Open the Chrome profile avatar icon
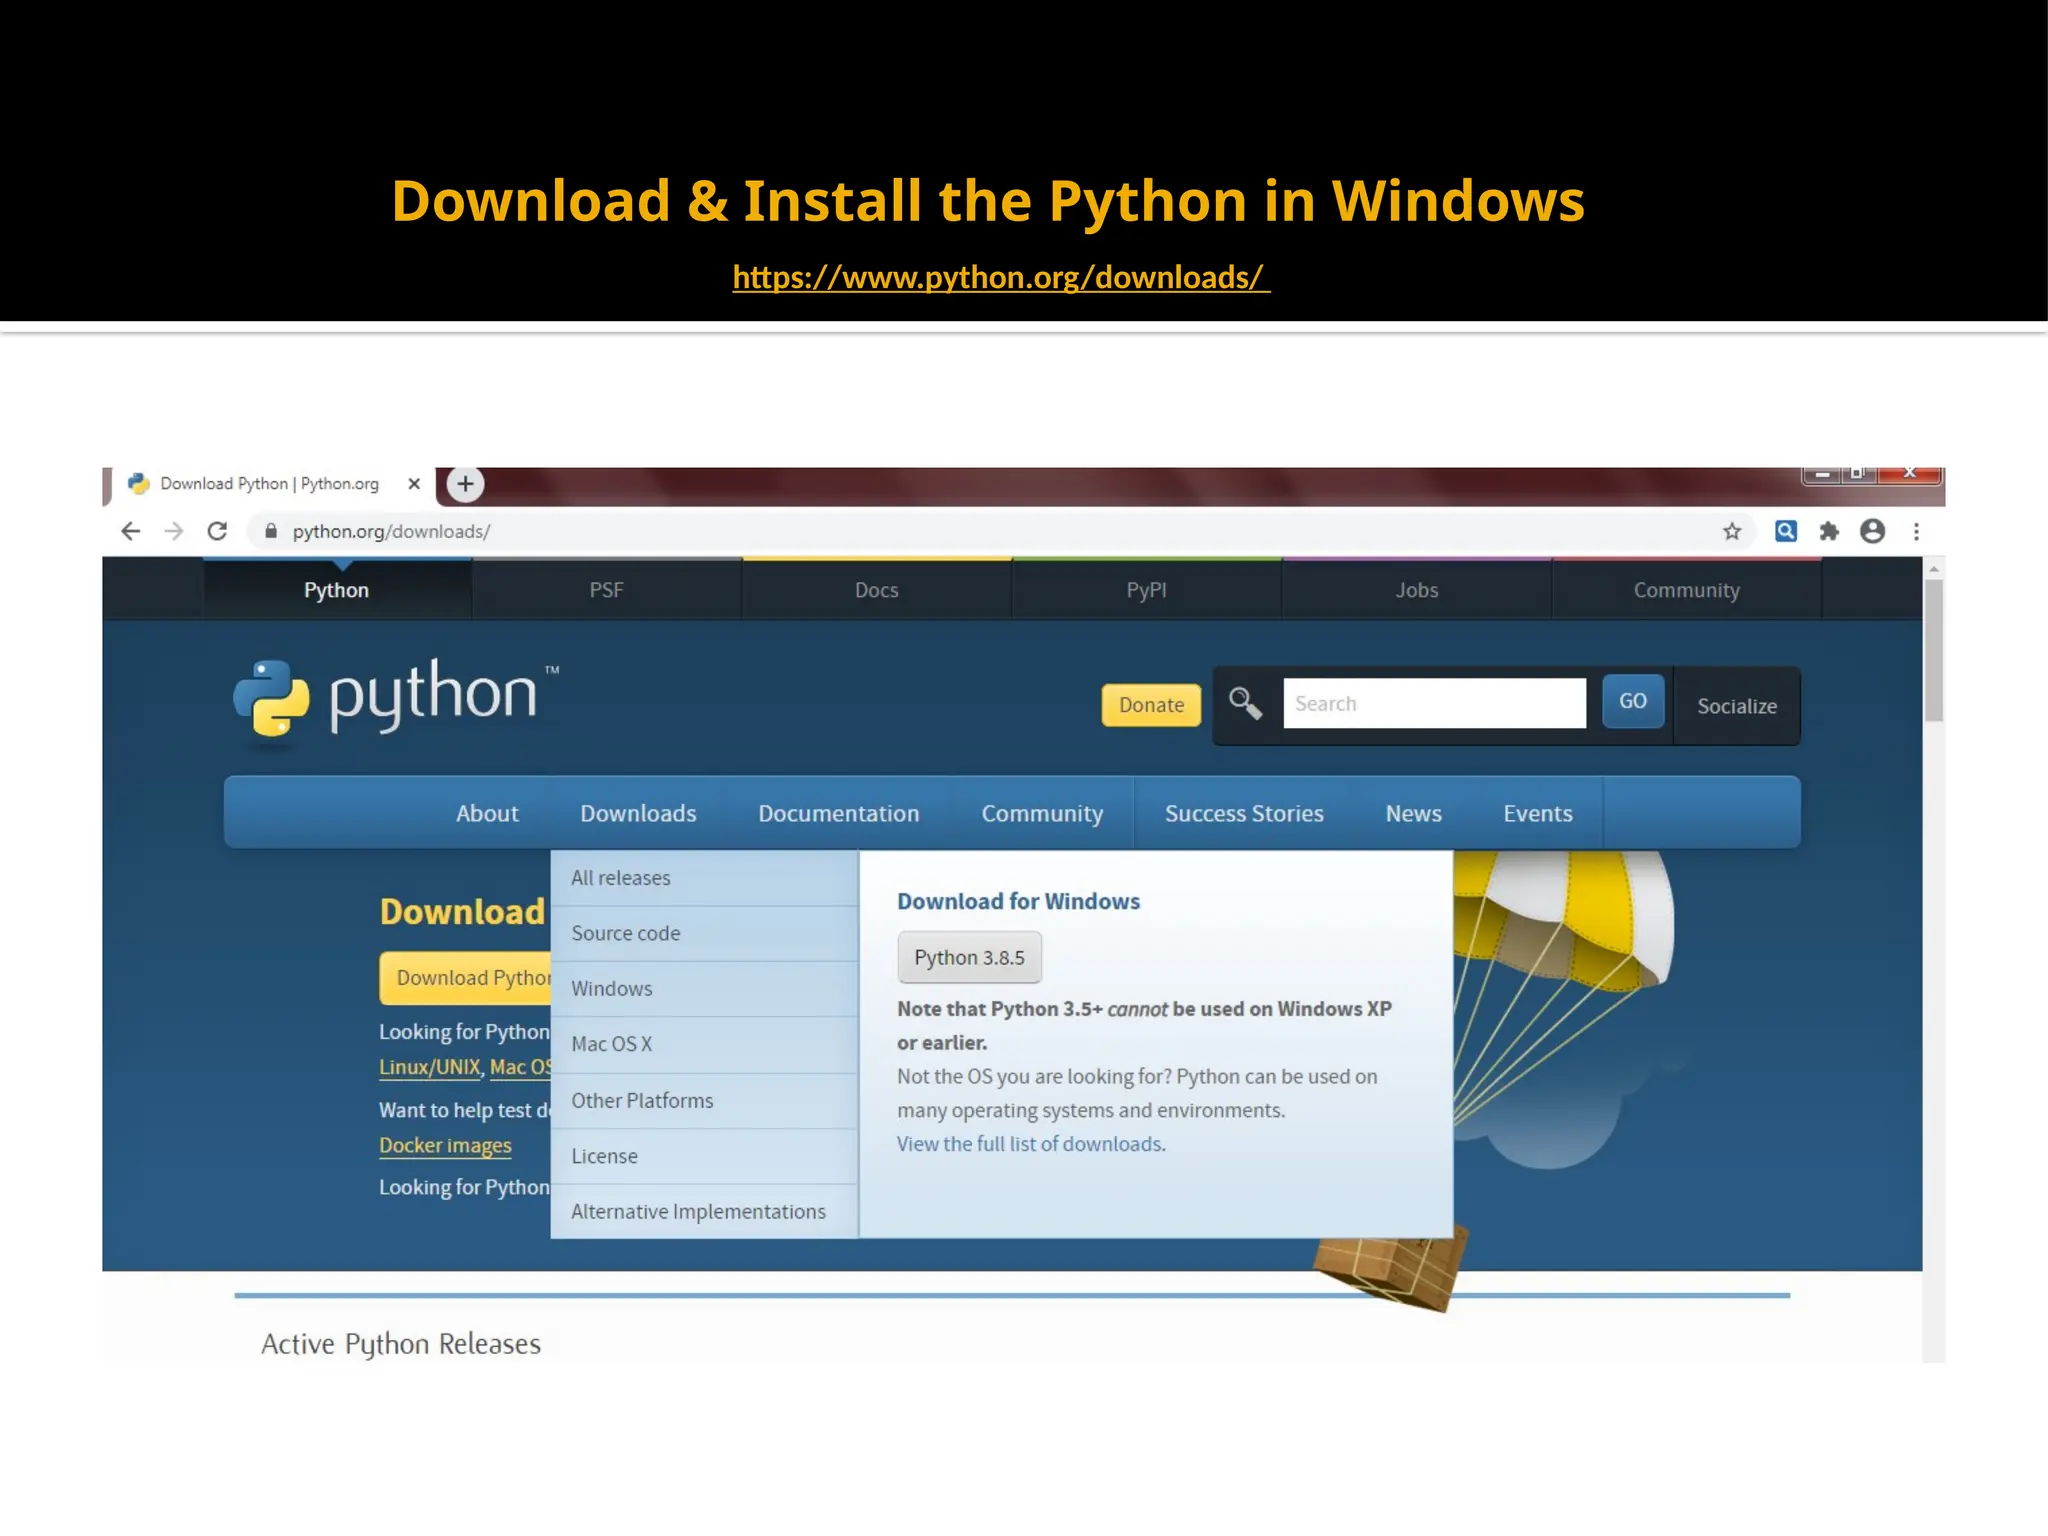The height and width of the screenshot is (1536, 2048). point(1872,531)
